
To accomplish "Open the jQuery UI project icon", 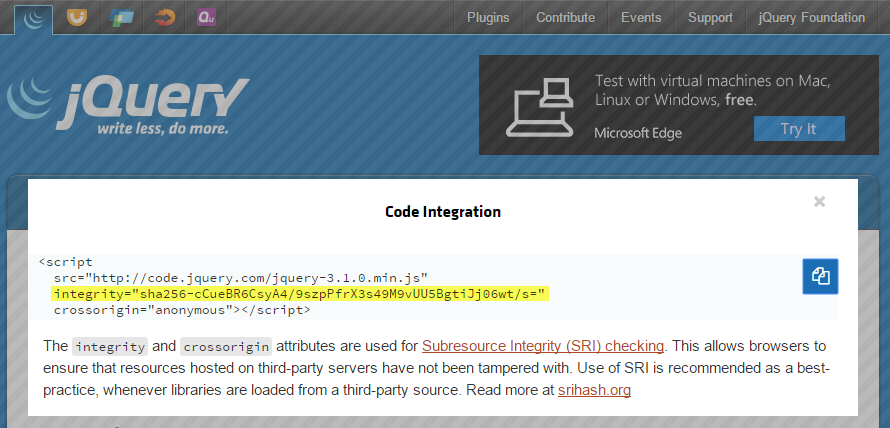I will click(x=77, y=17).
